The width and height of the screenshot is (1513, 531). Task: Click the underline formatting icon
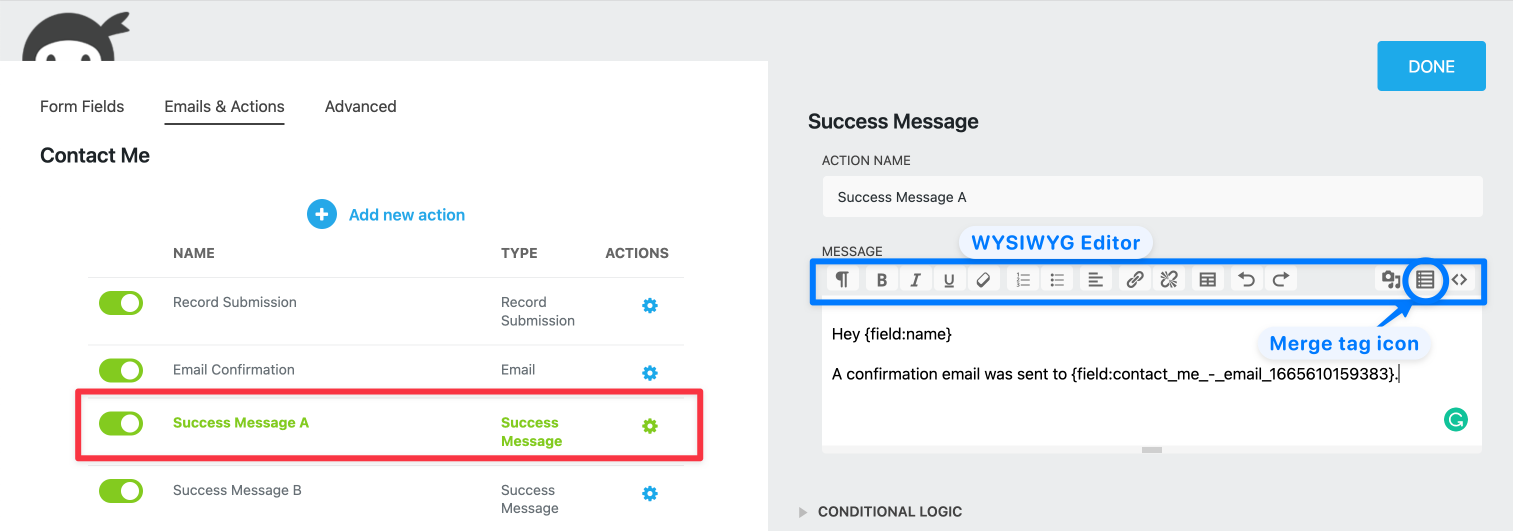(949, 280)
